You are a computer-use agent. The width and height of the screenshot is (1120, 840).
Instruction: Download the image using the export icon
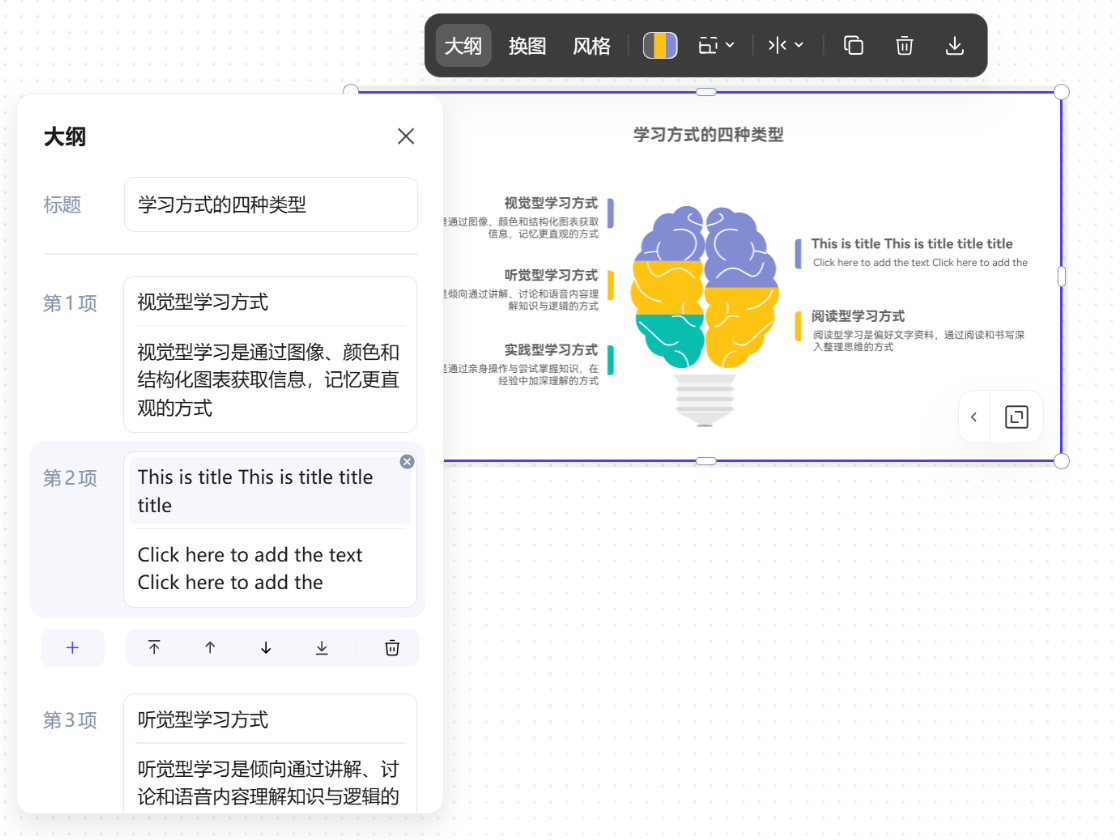point(954,45)
